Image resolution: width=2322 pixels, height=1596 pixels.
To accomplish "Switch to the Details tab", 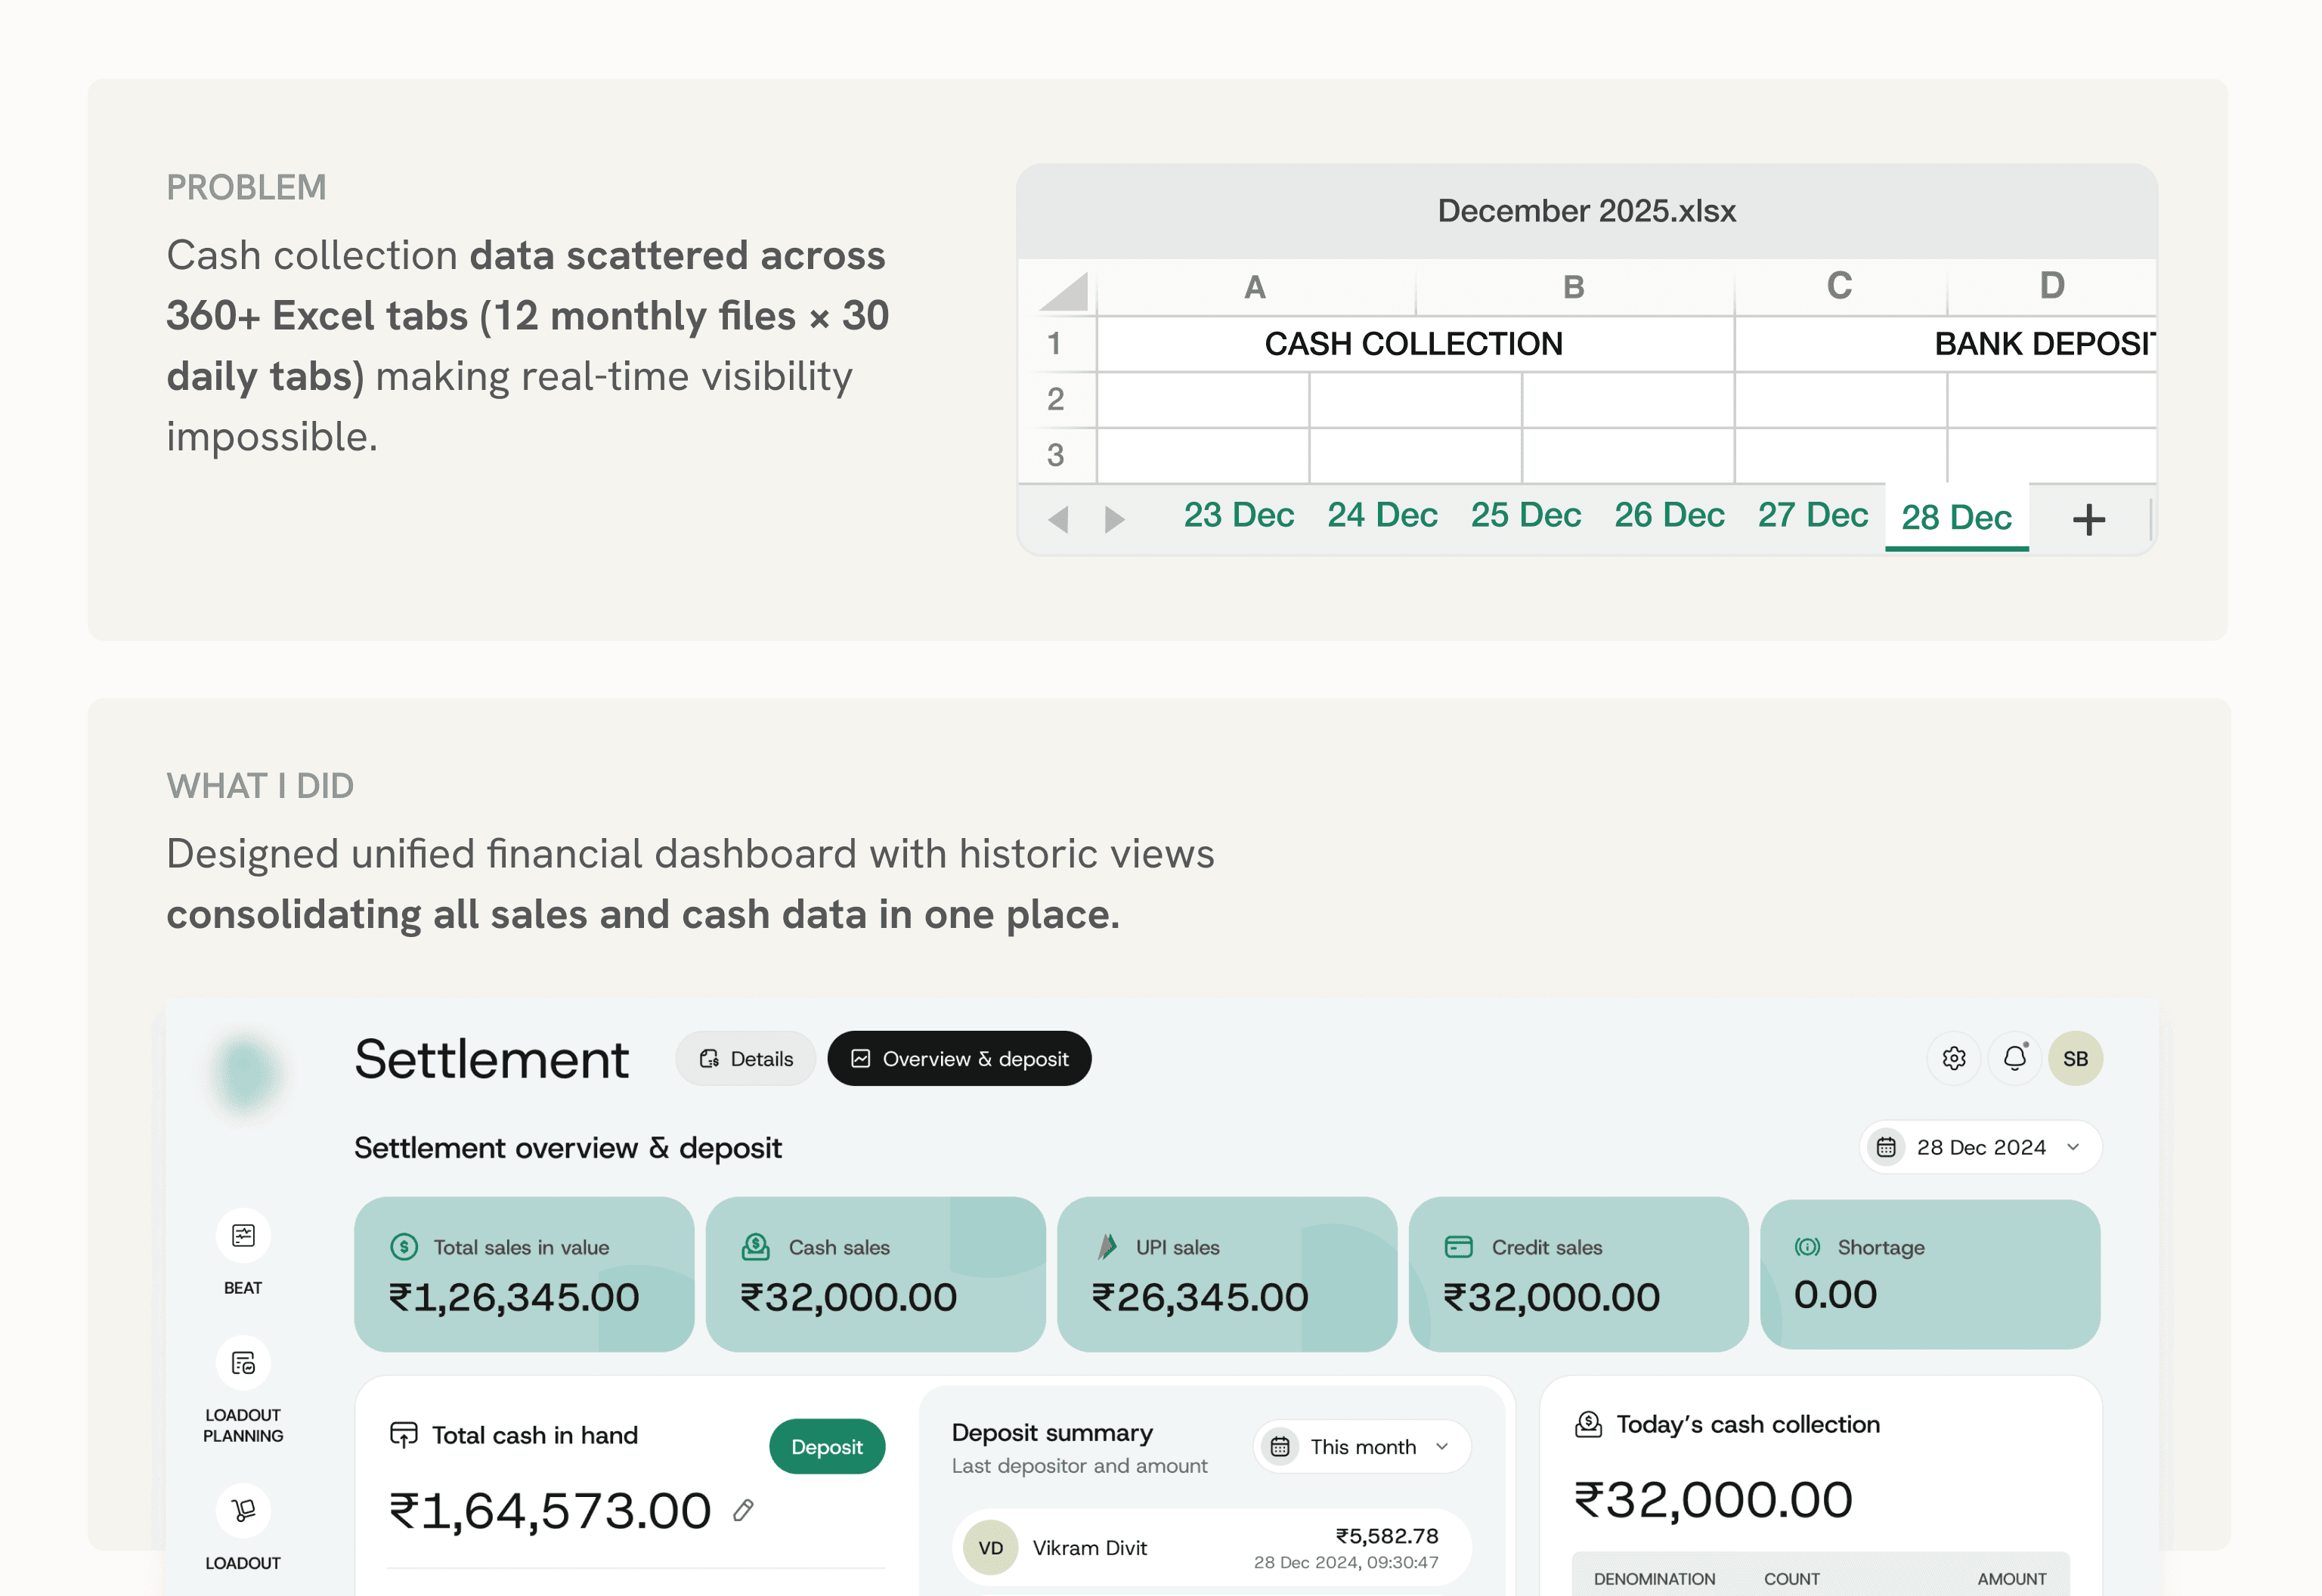I will (745, 1058).
